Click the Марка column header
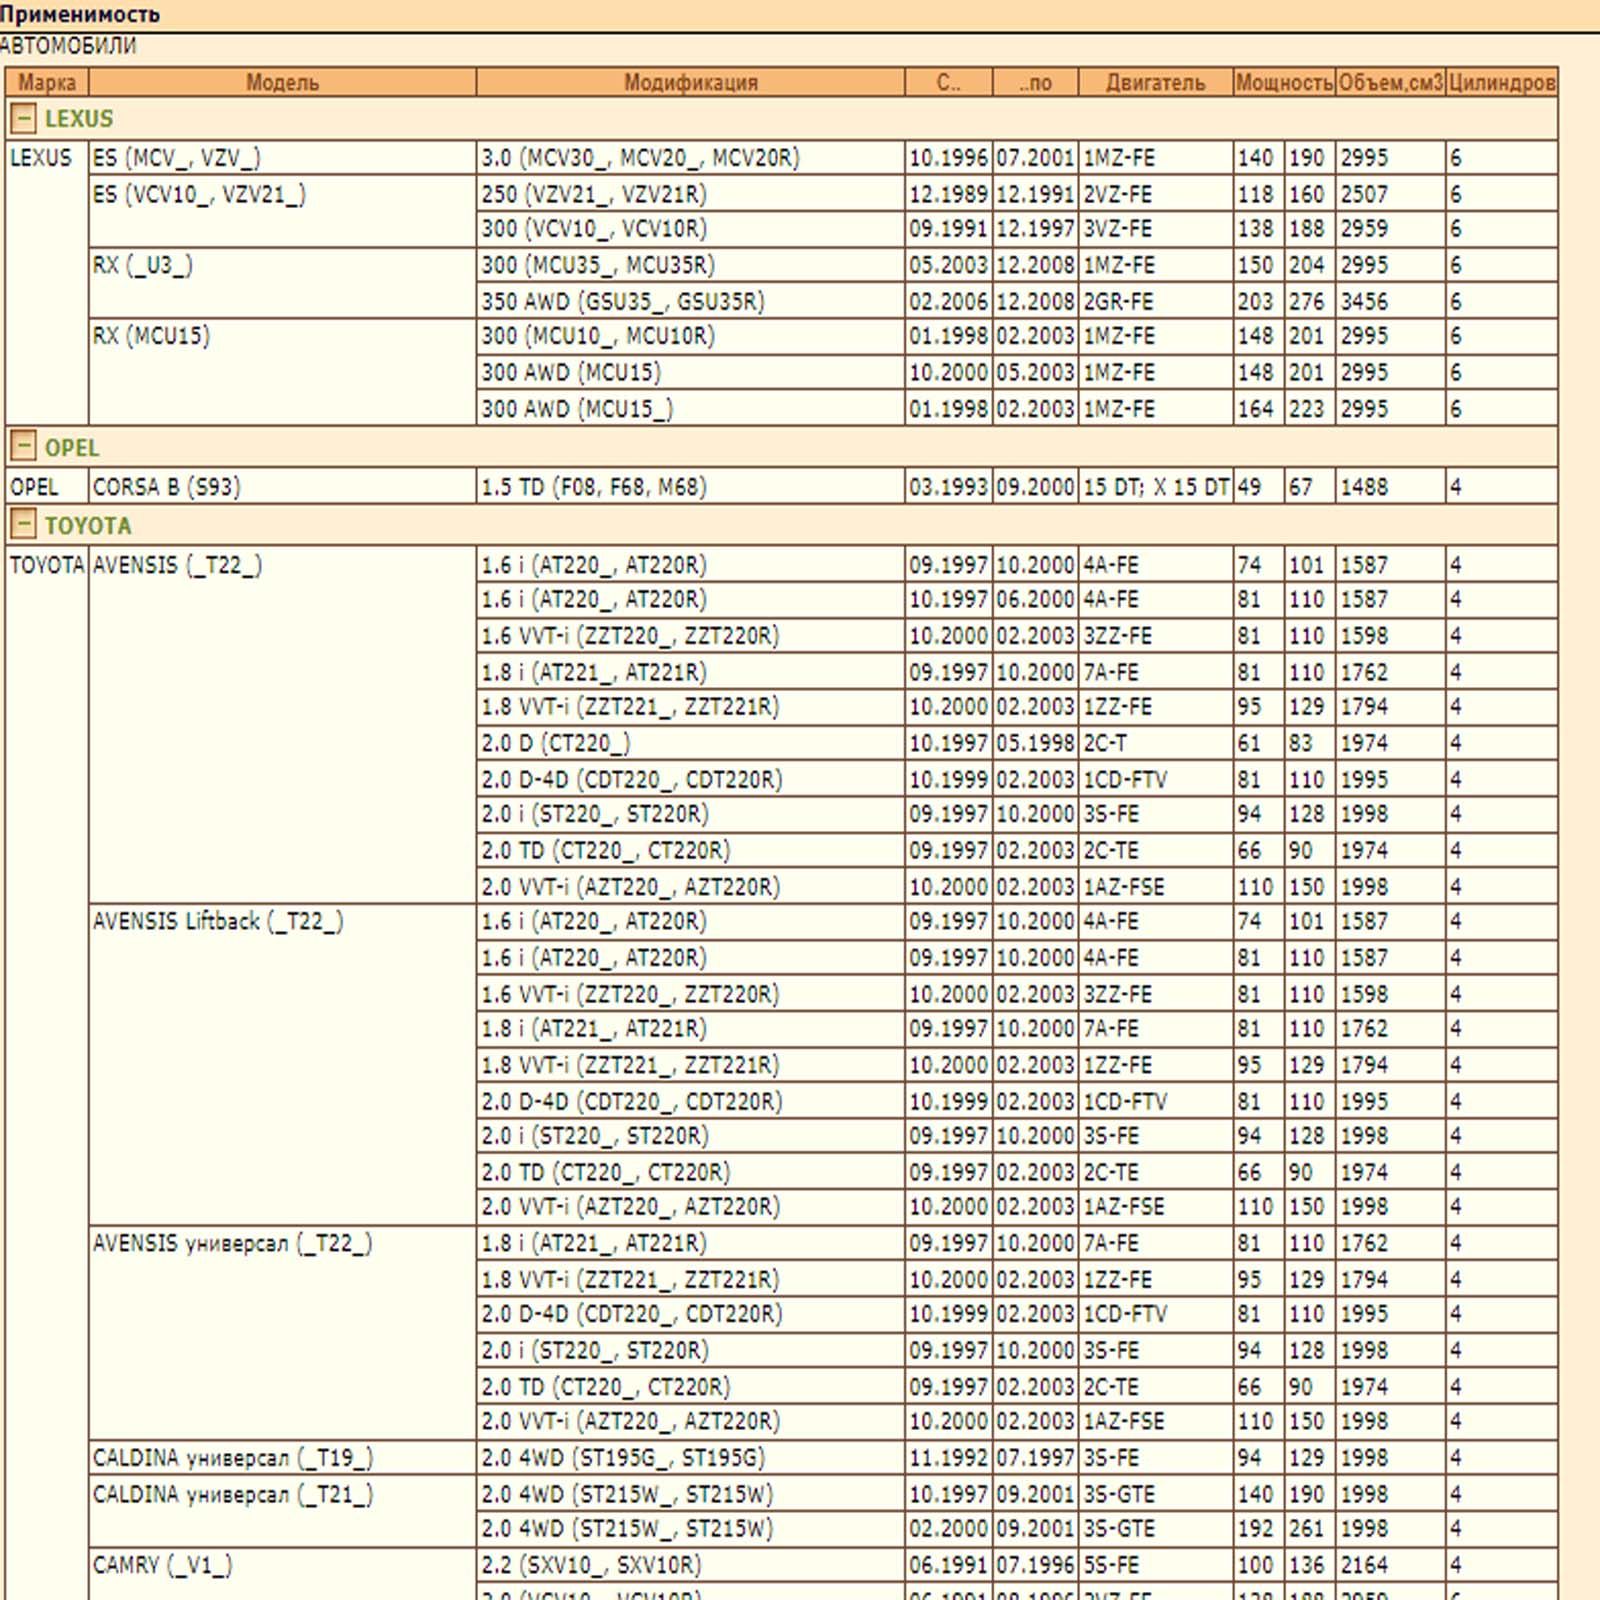Viewport: 1600px width, 1600px height. pyautogui.click(x=47, y=83)
